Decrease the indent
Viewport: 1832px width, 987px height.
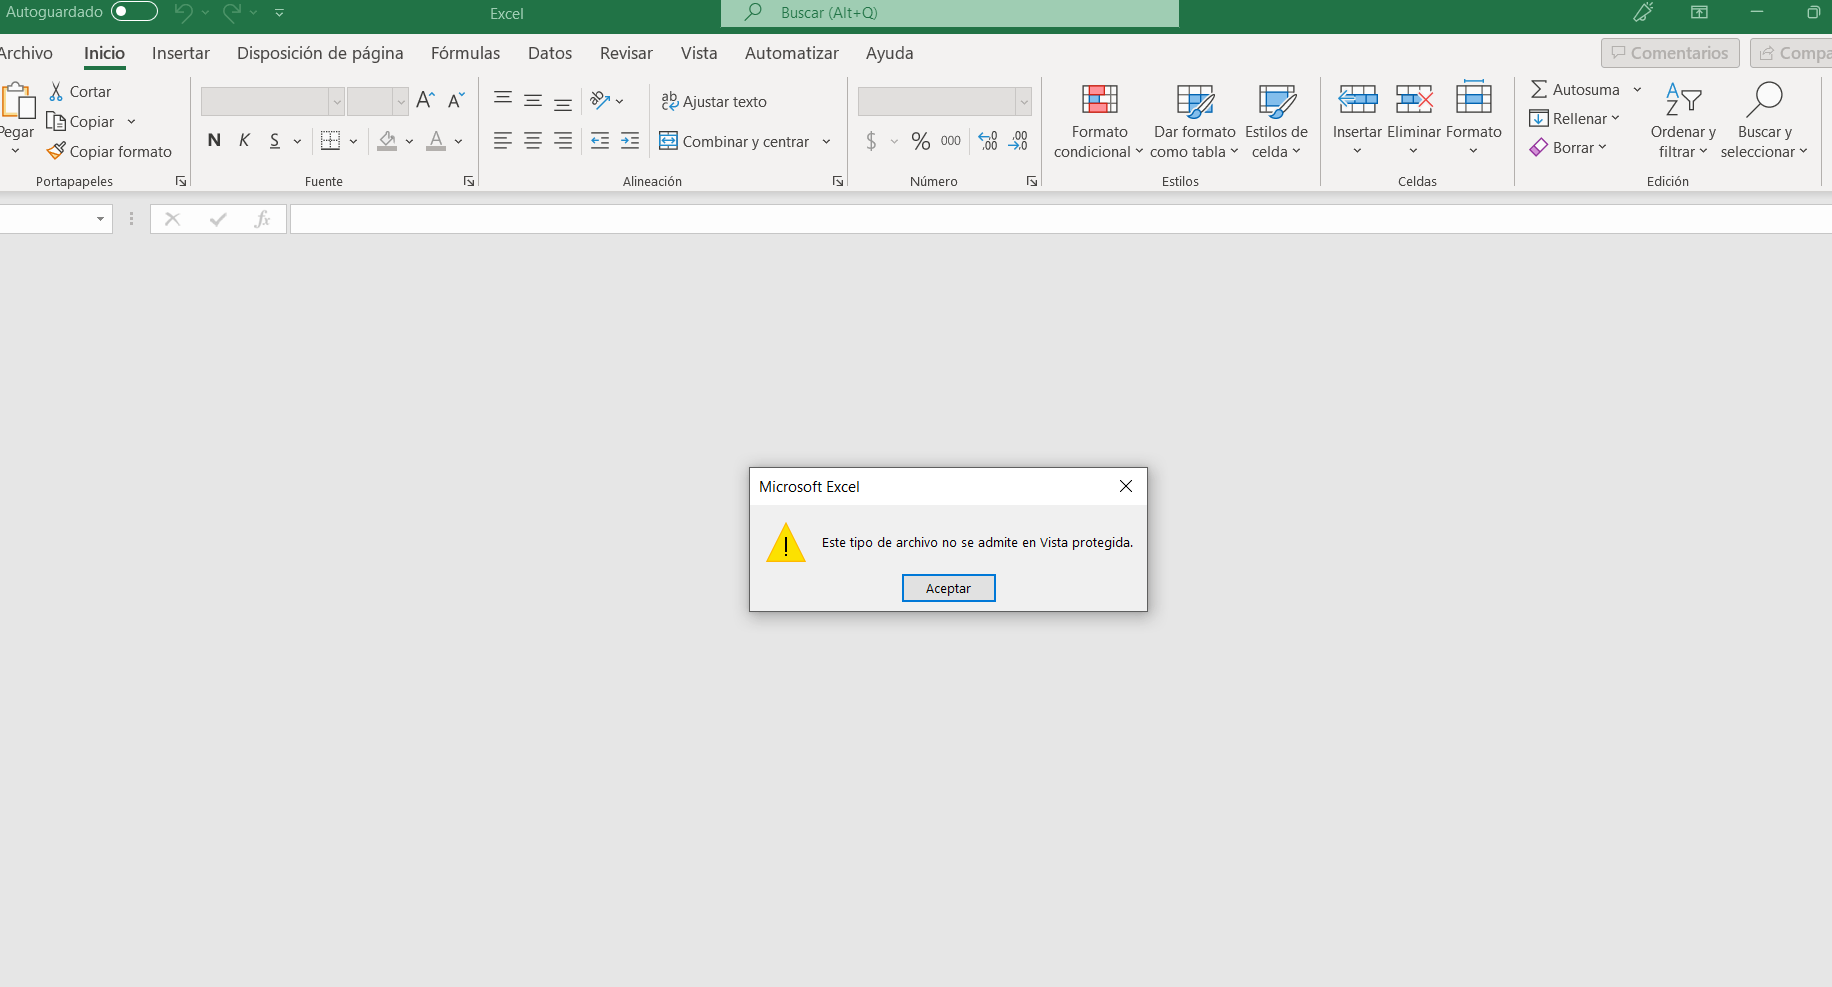tap(600, 141)
